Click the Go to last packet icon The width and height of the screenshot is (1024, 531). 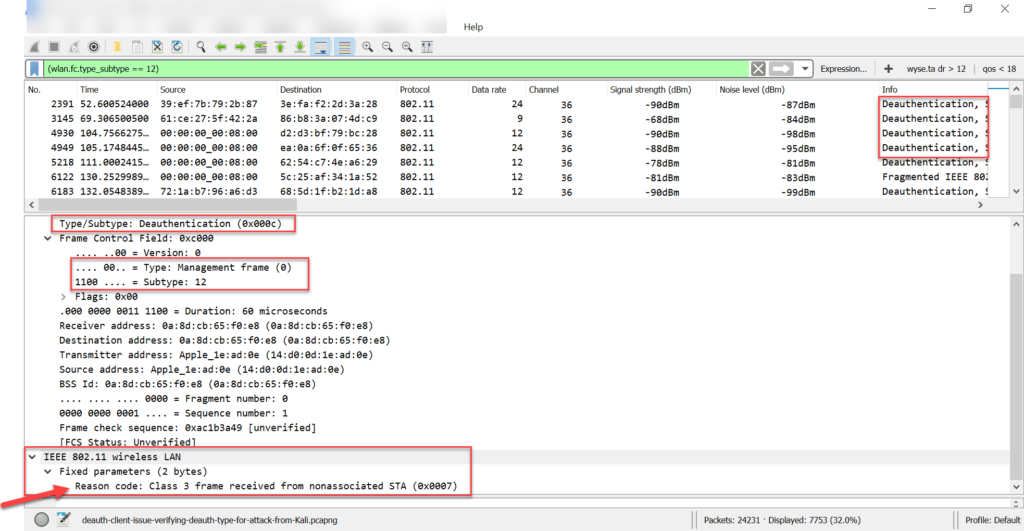click(x=300, y=47)
